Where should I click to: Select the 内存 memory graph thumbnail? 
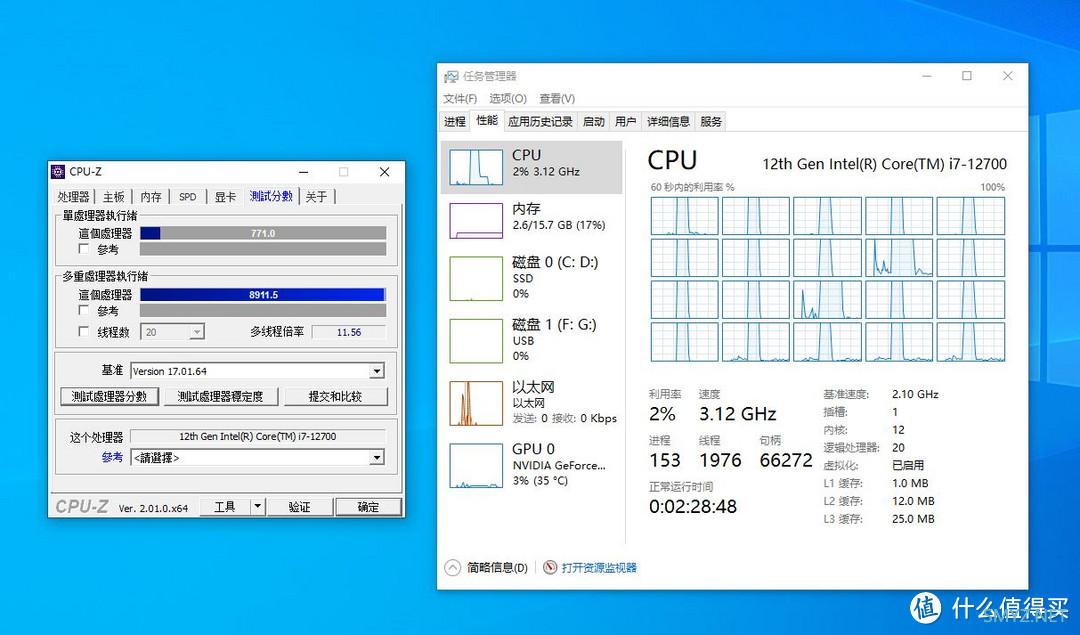pyautogui.click(x=476, y=220)
